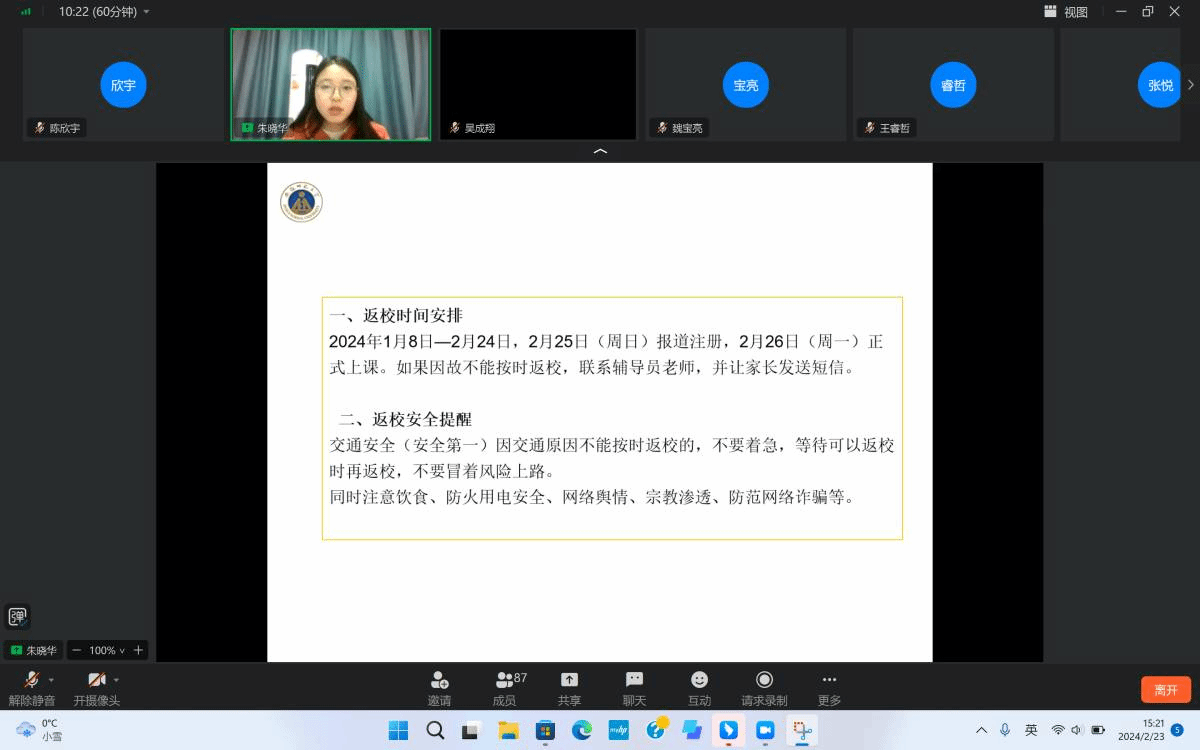Click the 弹 danmaku icon
The height and width of the screenshot is (750, 1200).
18,617
